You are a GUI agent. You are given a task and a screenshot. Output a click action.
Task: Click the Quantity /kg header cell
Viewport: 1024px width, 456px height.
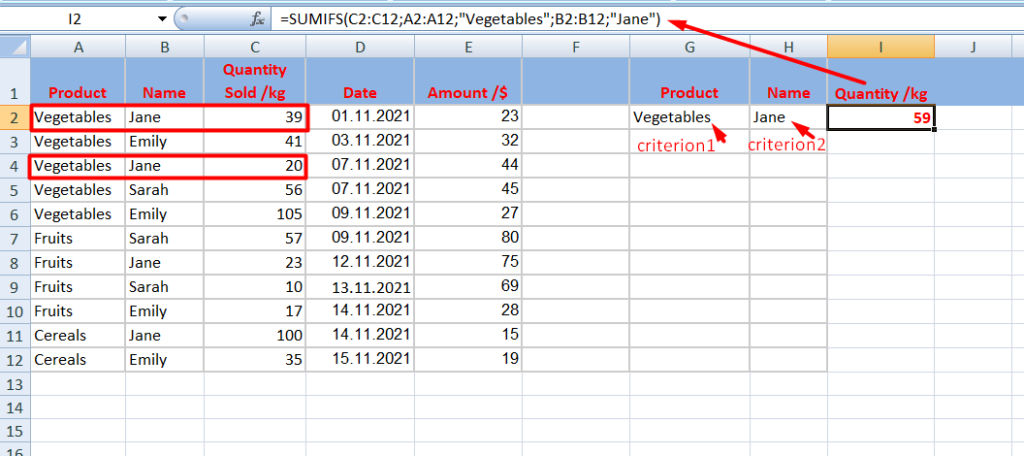click(x=881, y=81)
